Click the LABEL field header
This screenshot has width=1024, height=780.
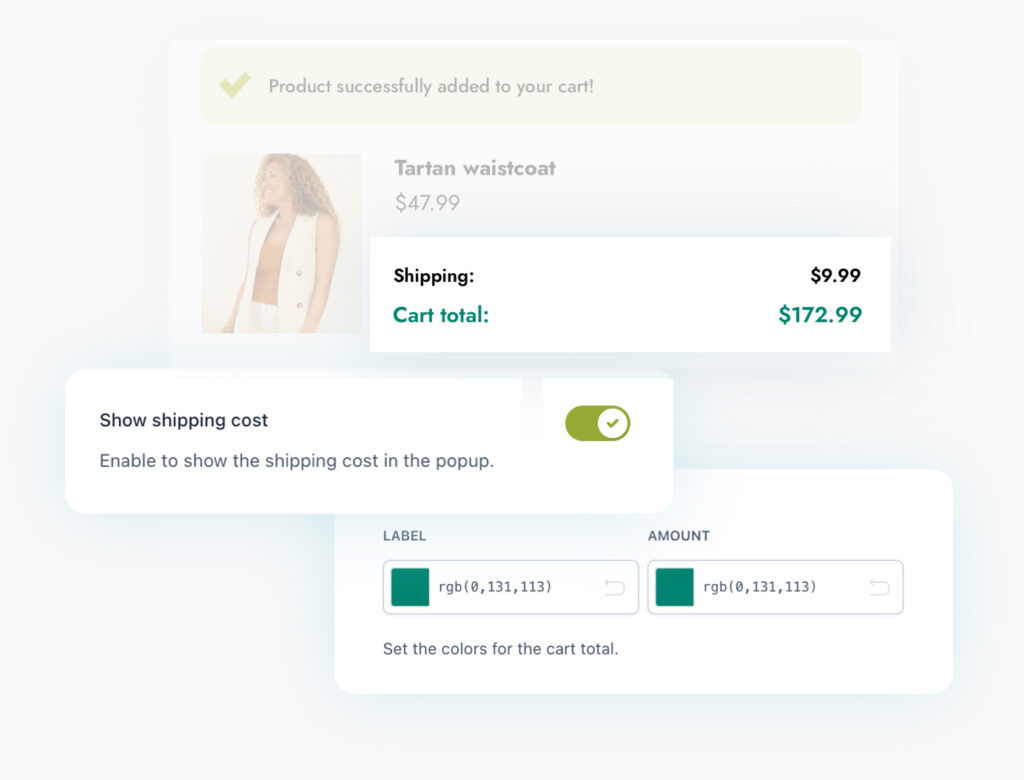[404, 536]
